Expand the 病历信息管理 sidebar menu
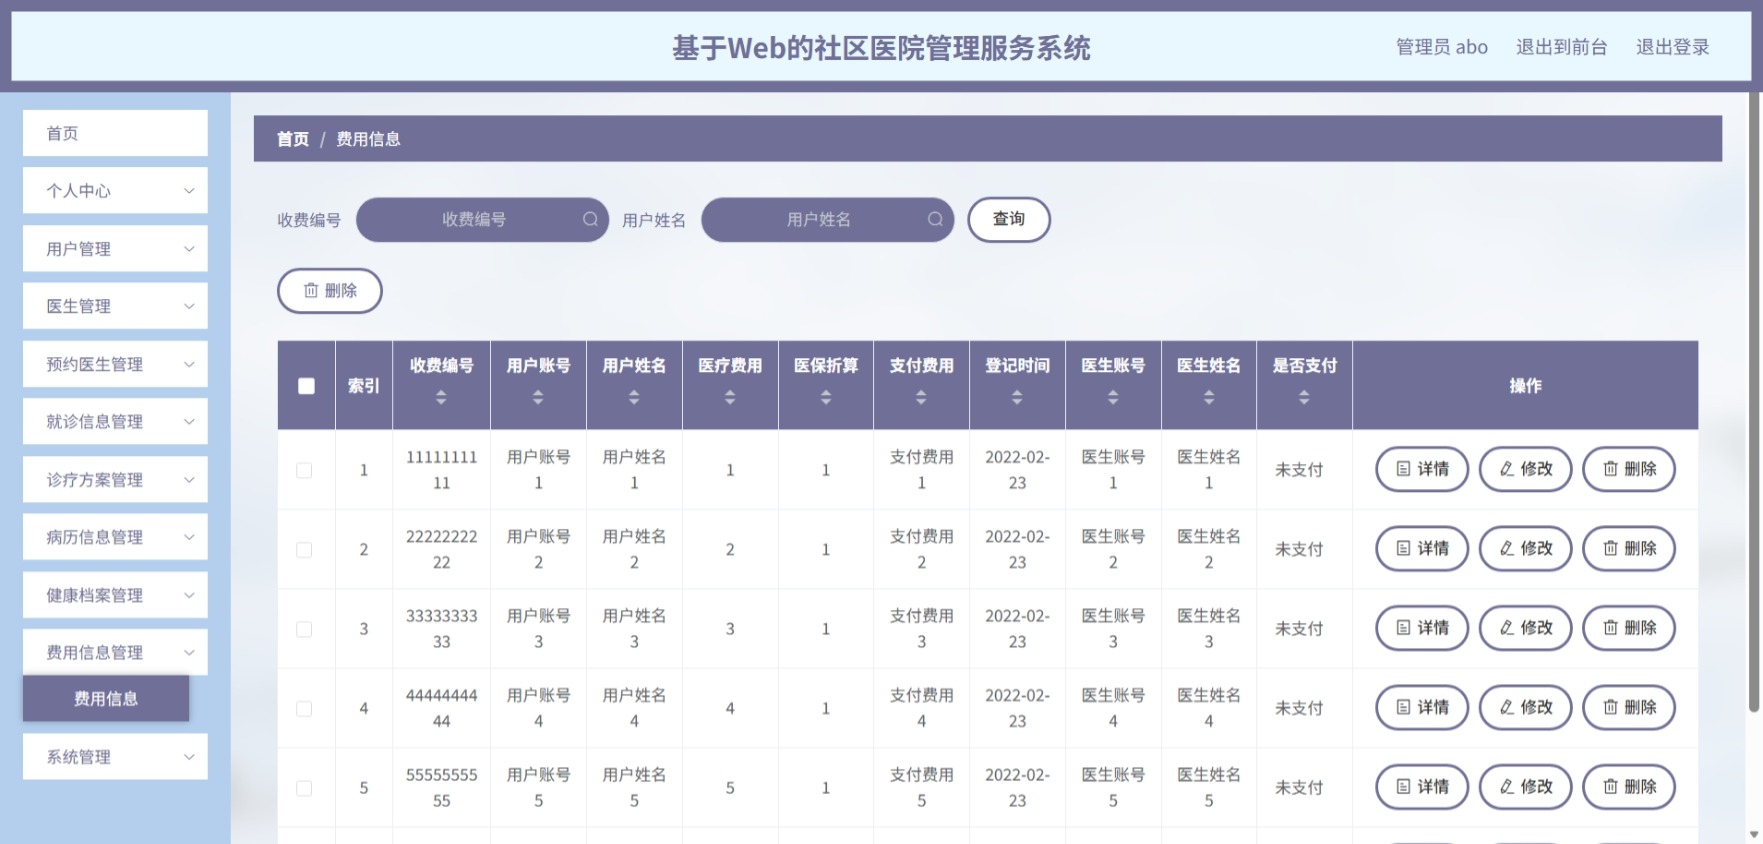 pos(115,537)
